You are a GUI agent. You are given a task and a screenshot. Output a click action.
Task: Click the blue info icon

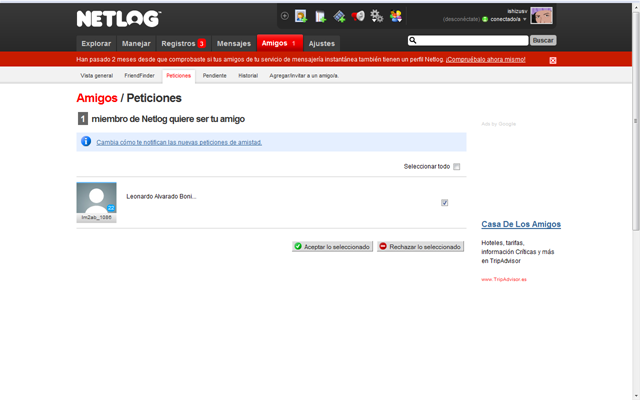coord(86,141)
